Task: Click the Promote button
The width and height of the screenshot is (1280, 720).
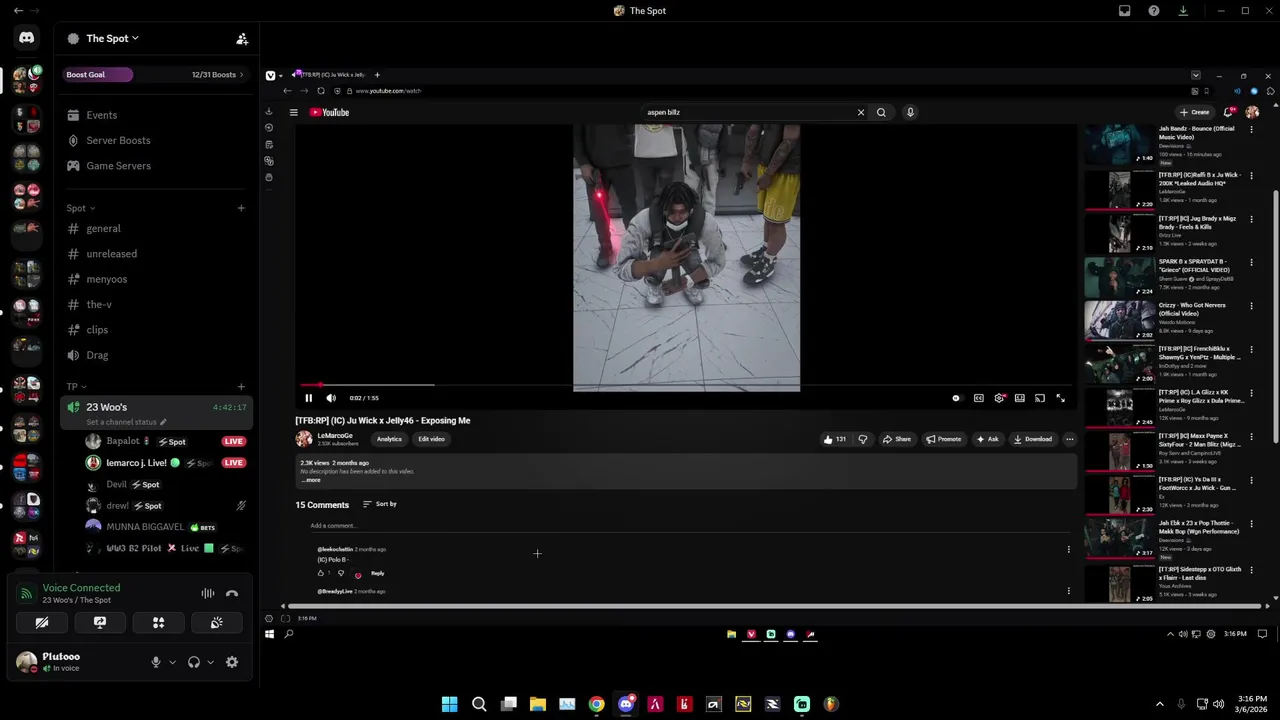Action: tap(944, 439)
